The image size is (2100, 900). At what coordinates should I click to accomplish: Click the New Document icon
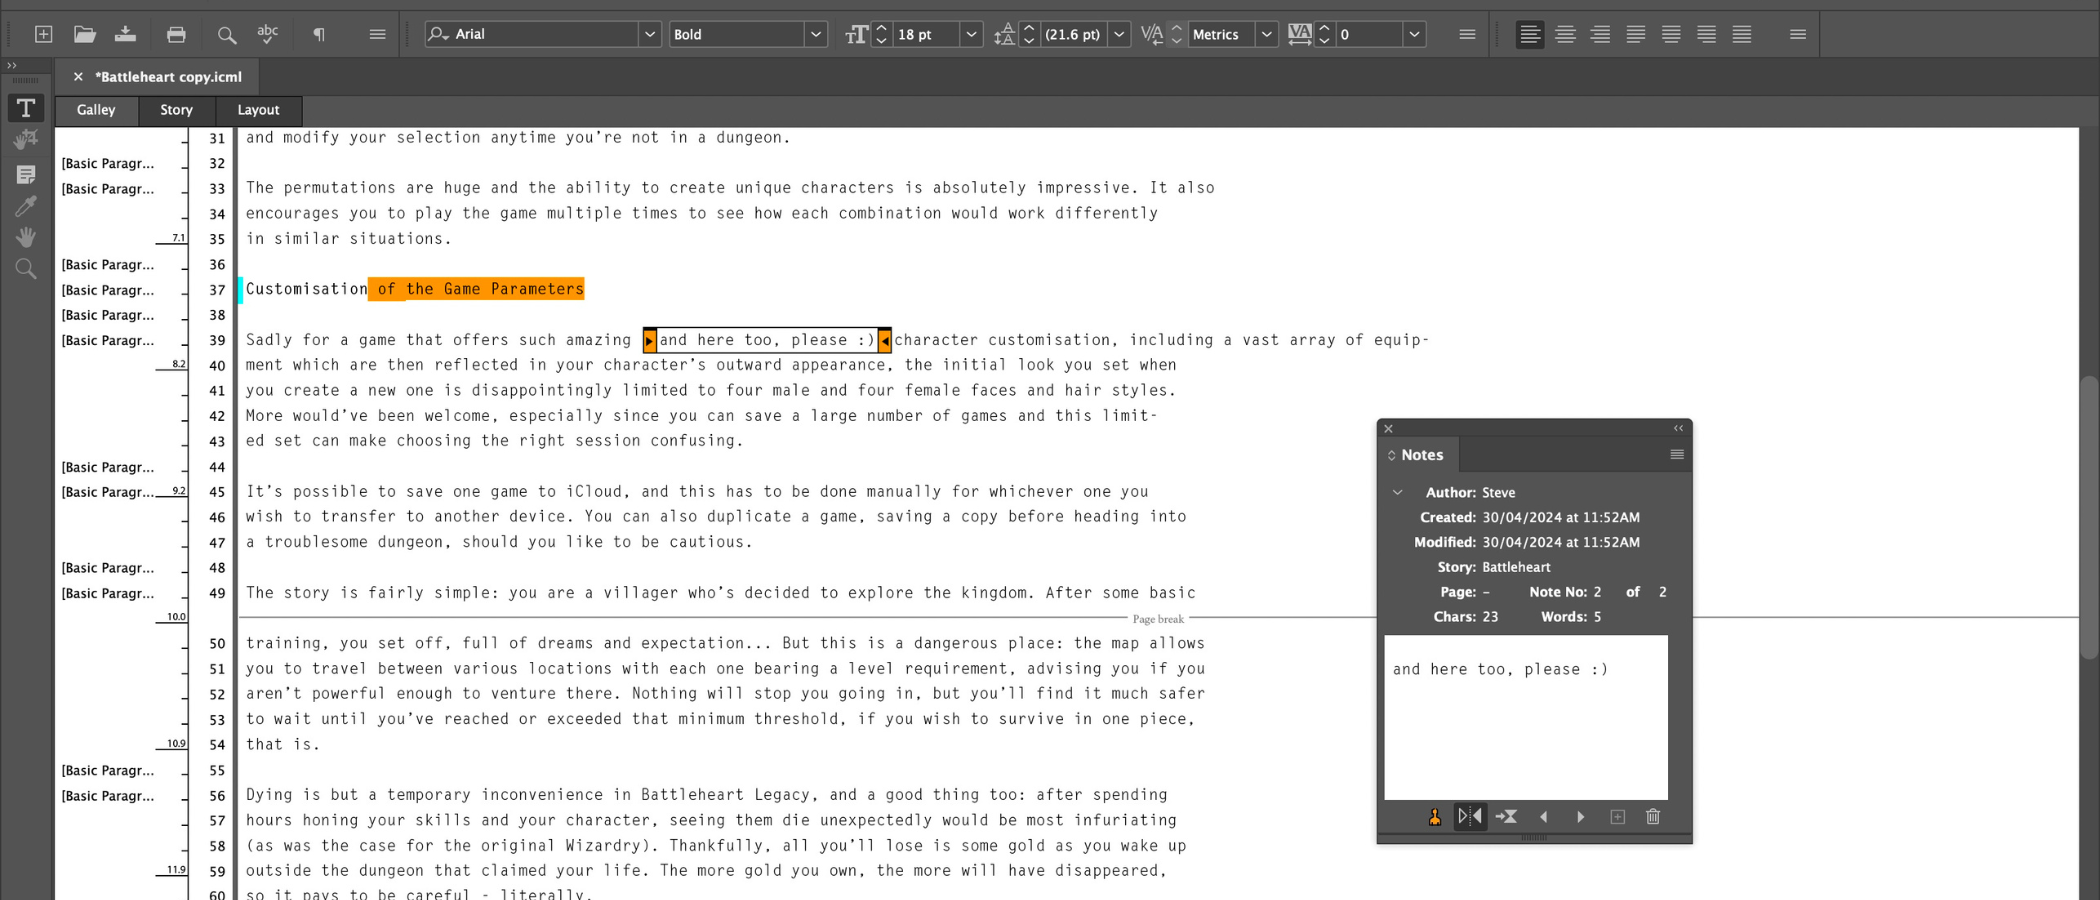43,34
